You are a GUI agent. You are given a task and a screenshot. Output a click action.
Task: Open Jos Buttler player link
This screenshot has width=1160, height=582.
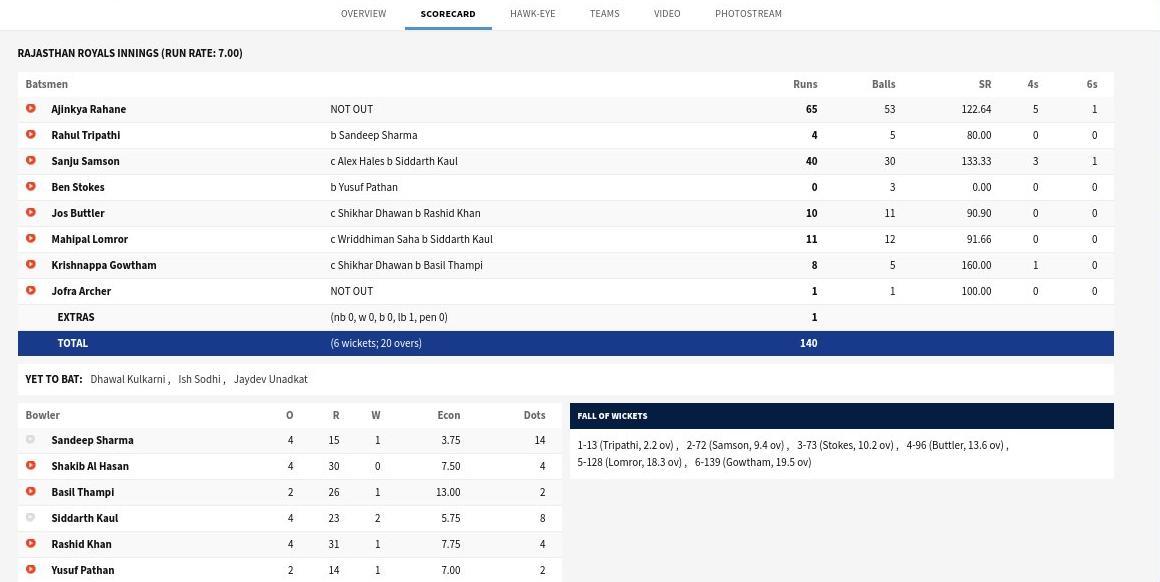pyautogui.click(x=78, y=213)
